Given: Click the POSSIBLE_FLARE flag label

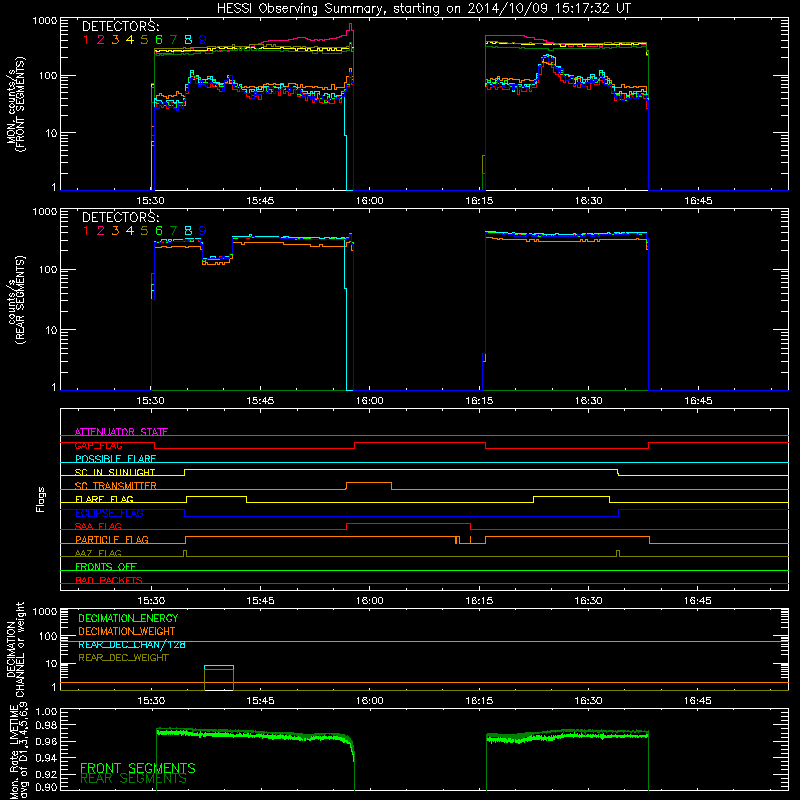Looking at the screenshot, I should 115,459.
